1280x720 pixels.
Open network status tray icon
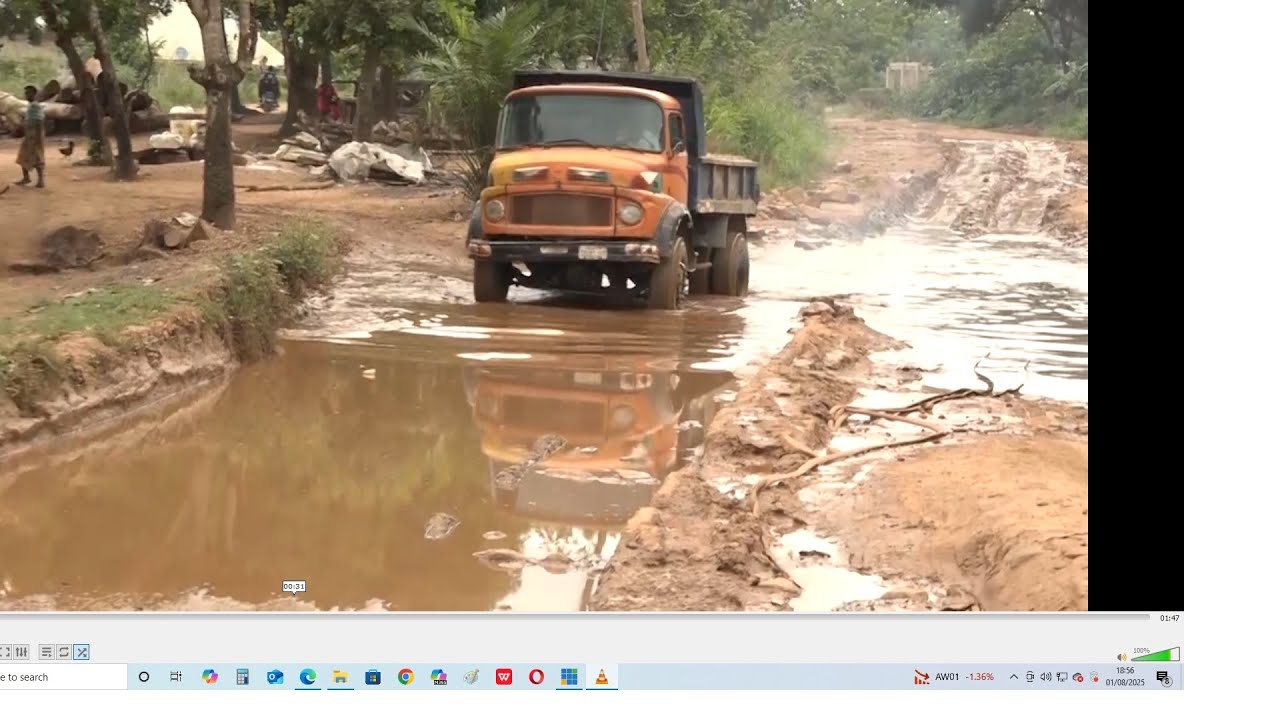click(1062, 677)
